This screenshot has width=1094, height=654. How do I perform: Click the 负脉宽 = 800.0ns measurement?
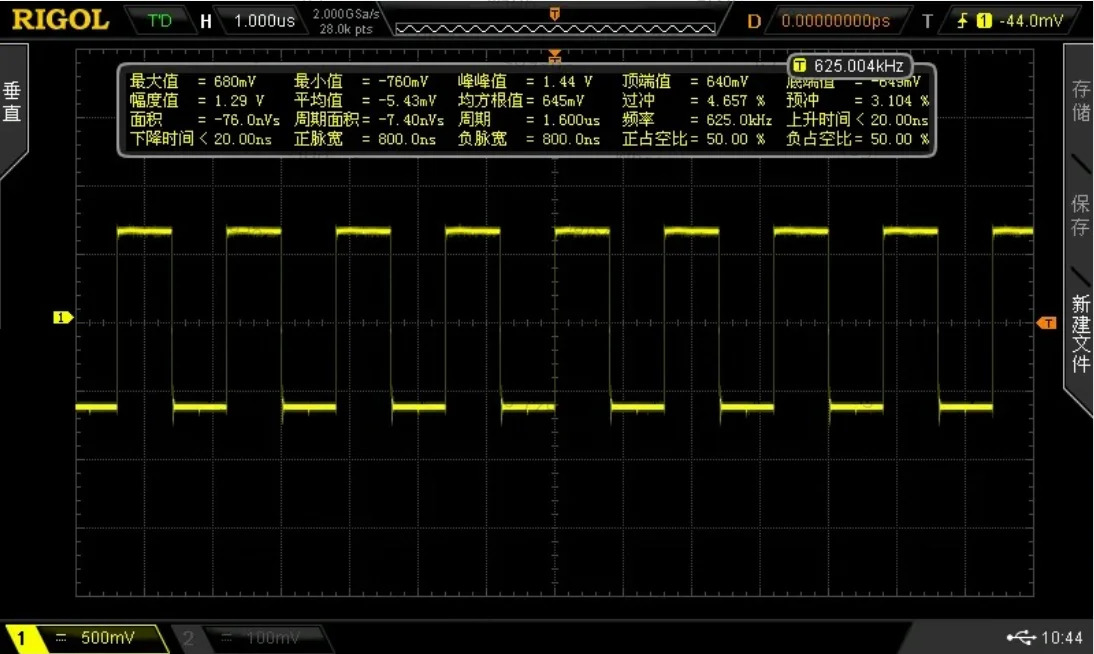point(529,139)
